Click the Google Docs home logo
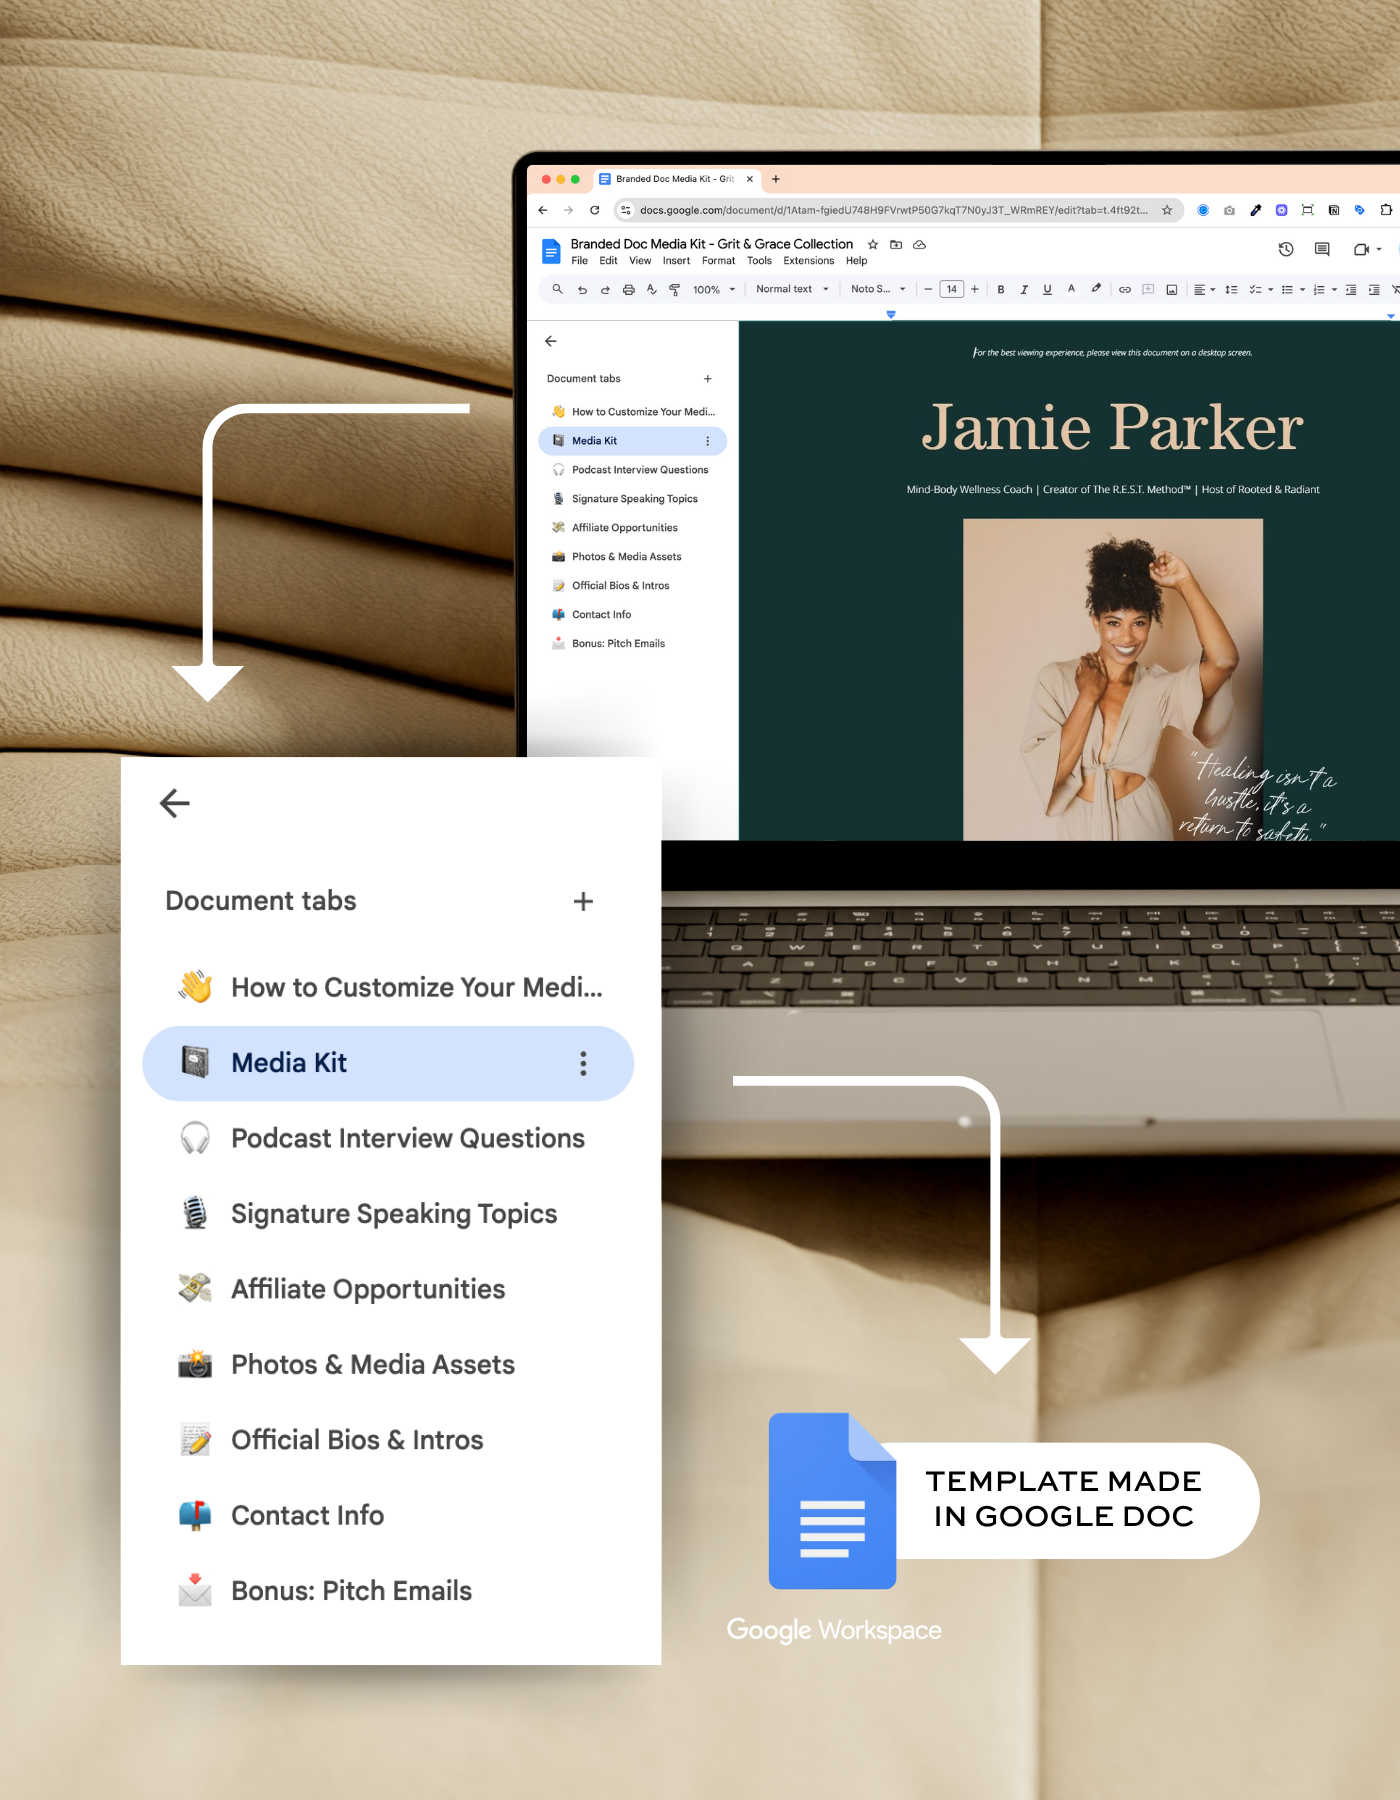This screenshot has height=1800, width=1400. tap(551, 251)
